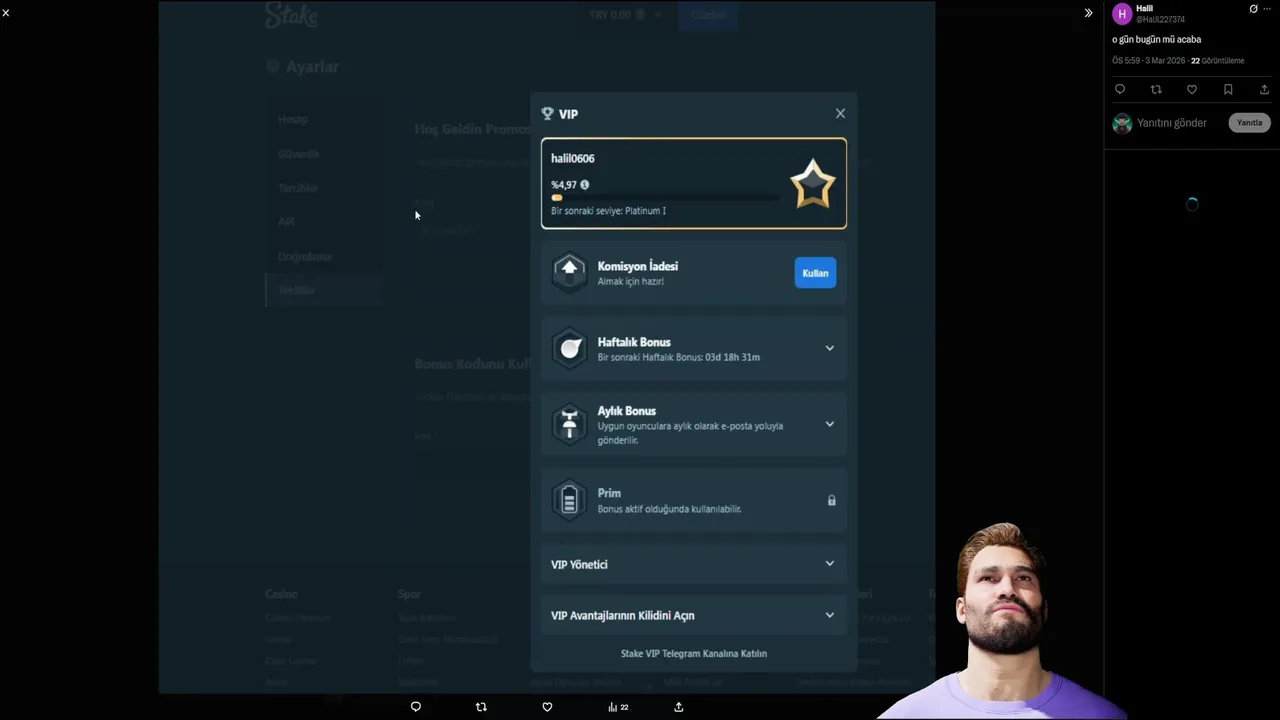1280x720 pixels.
Task: Click 'Bir sonraki seviye: Platinum I' text
Action: pyautogui.click(x=608, y=211)
